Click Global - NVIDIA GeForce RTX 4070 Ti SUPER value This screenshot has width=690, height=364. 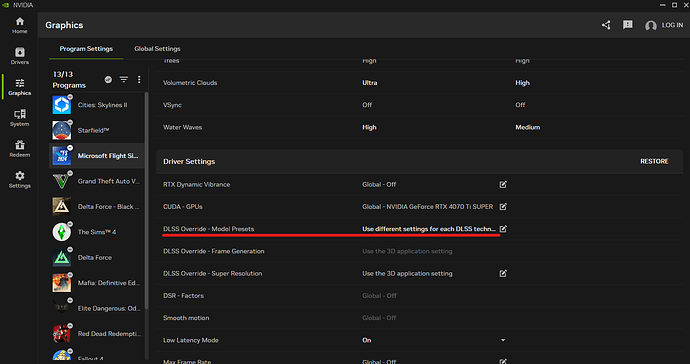point(427,206)
